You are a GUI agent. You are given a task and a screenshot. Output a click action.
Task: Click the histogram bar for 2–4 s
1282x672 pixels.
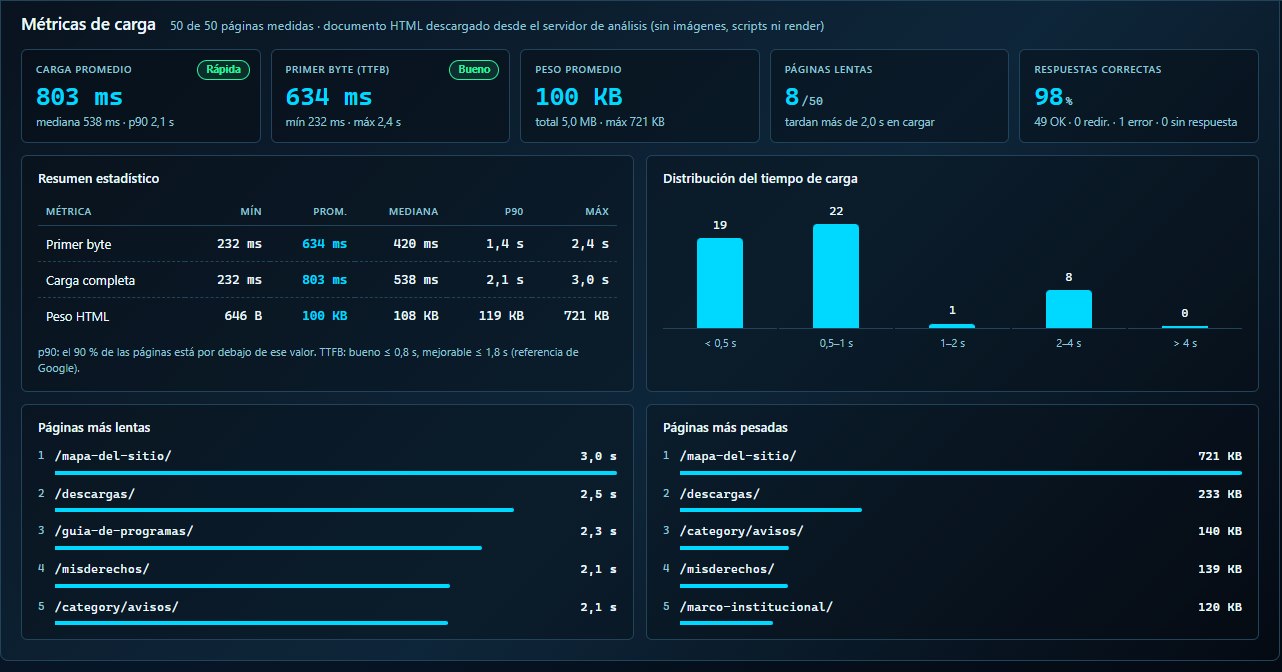(x=1069, y=309)
